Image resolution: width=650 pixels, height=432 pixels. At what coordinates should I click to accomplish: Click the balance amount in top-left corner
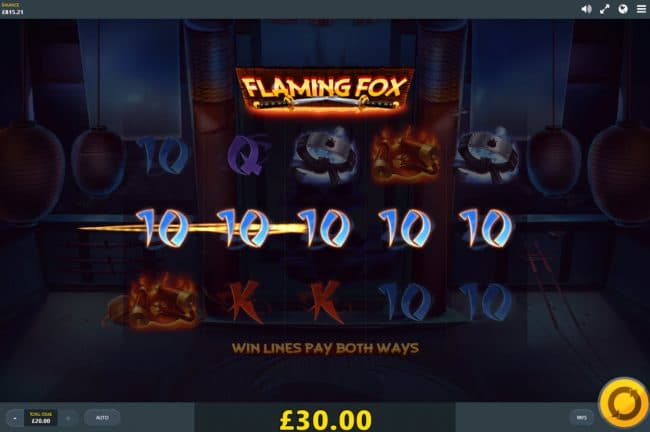[x=12, y=12]
